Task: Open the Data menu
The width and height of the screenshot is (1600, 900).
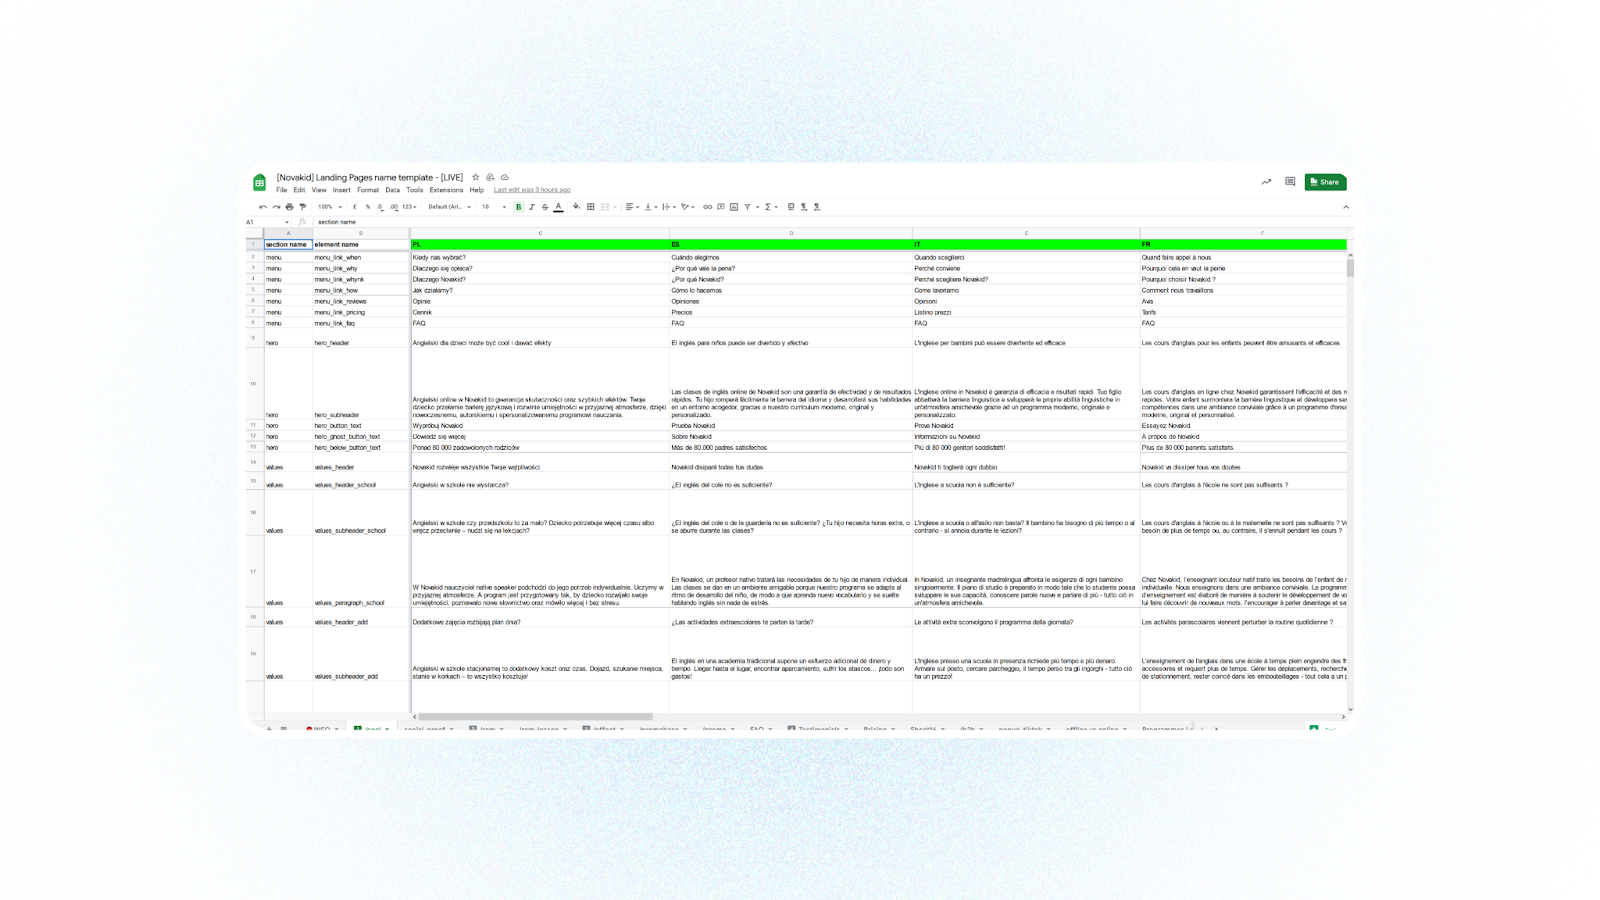Action: click(393, 190)
